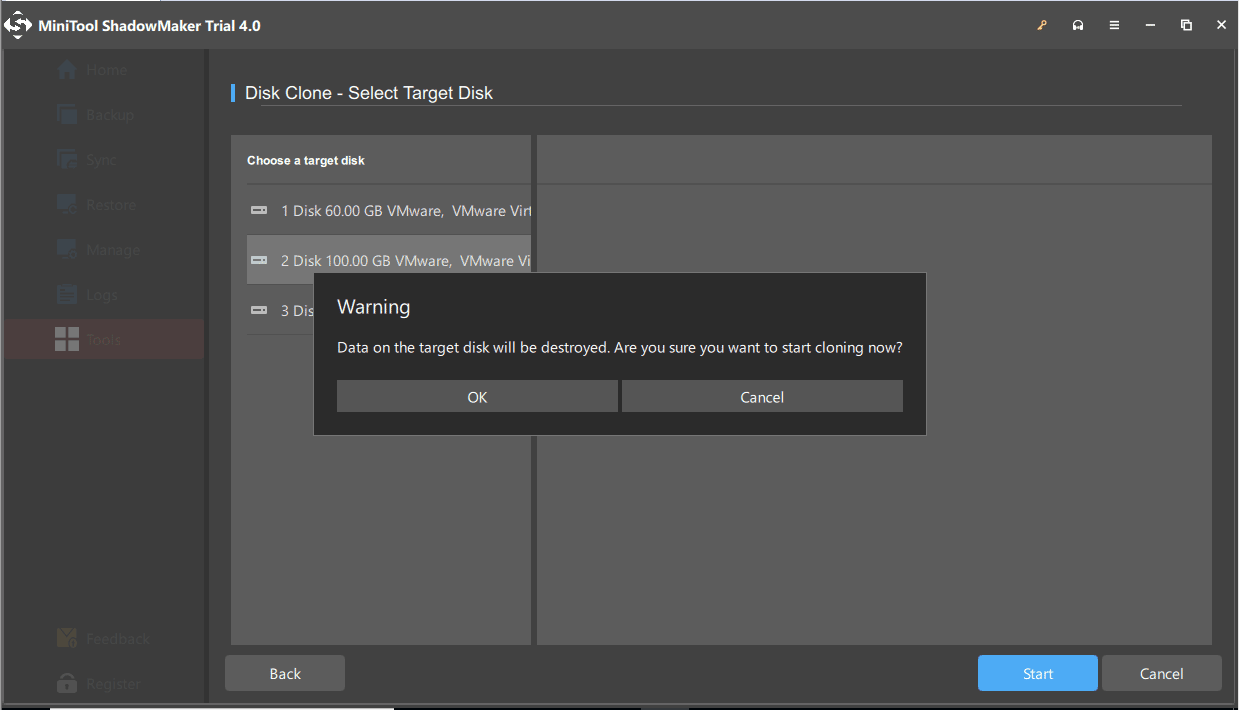Click the Feedback icon
The width and height of the screenshot is (1239, 710).
point(66,638)
